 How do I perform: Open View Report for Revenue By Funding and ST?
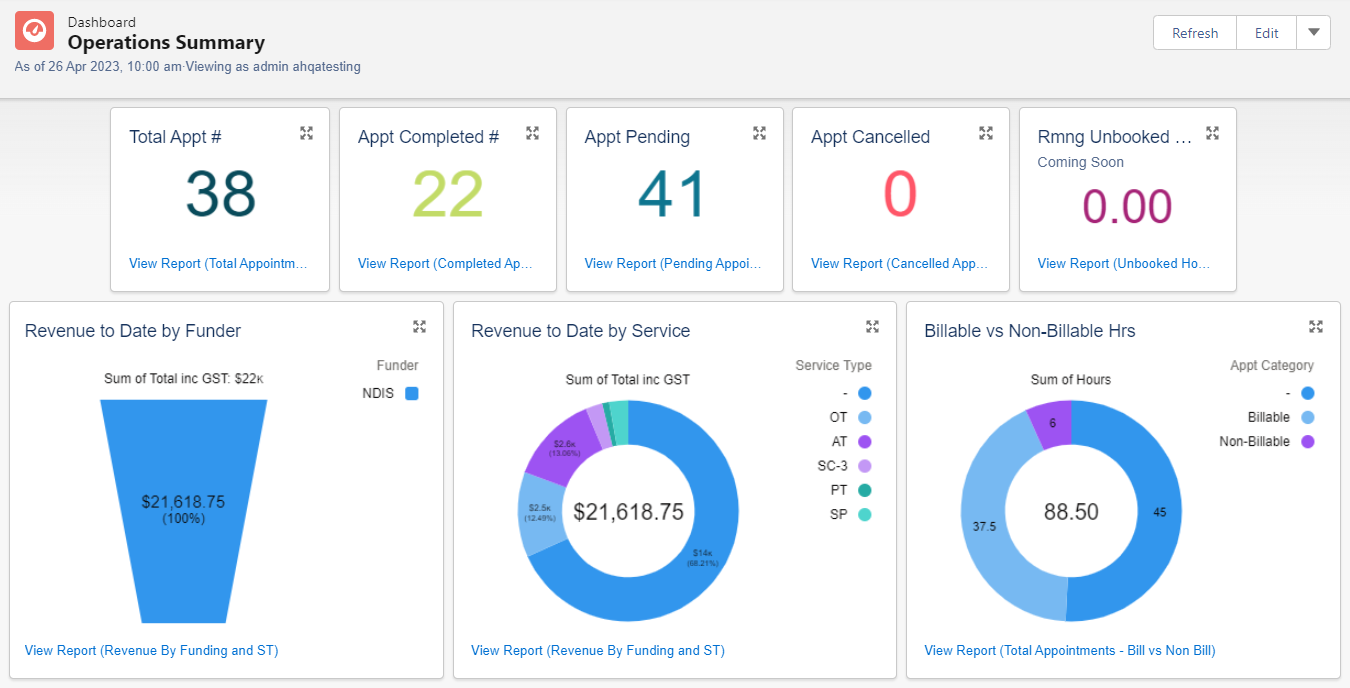pos(151,650)
